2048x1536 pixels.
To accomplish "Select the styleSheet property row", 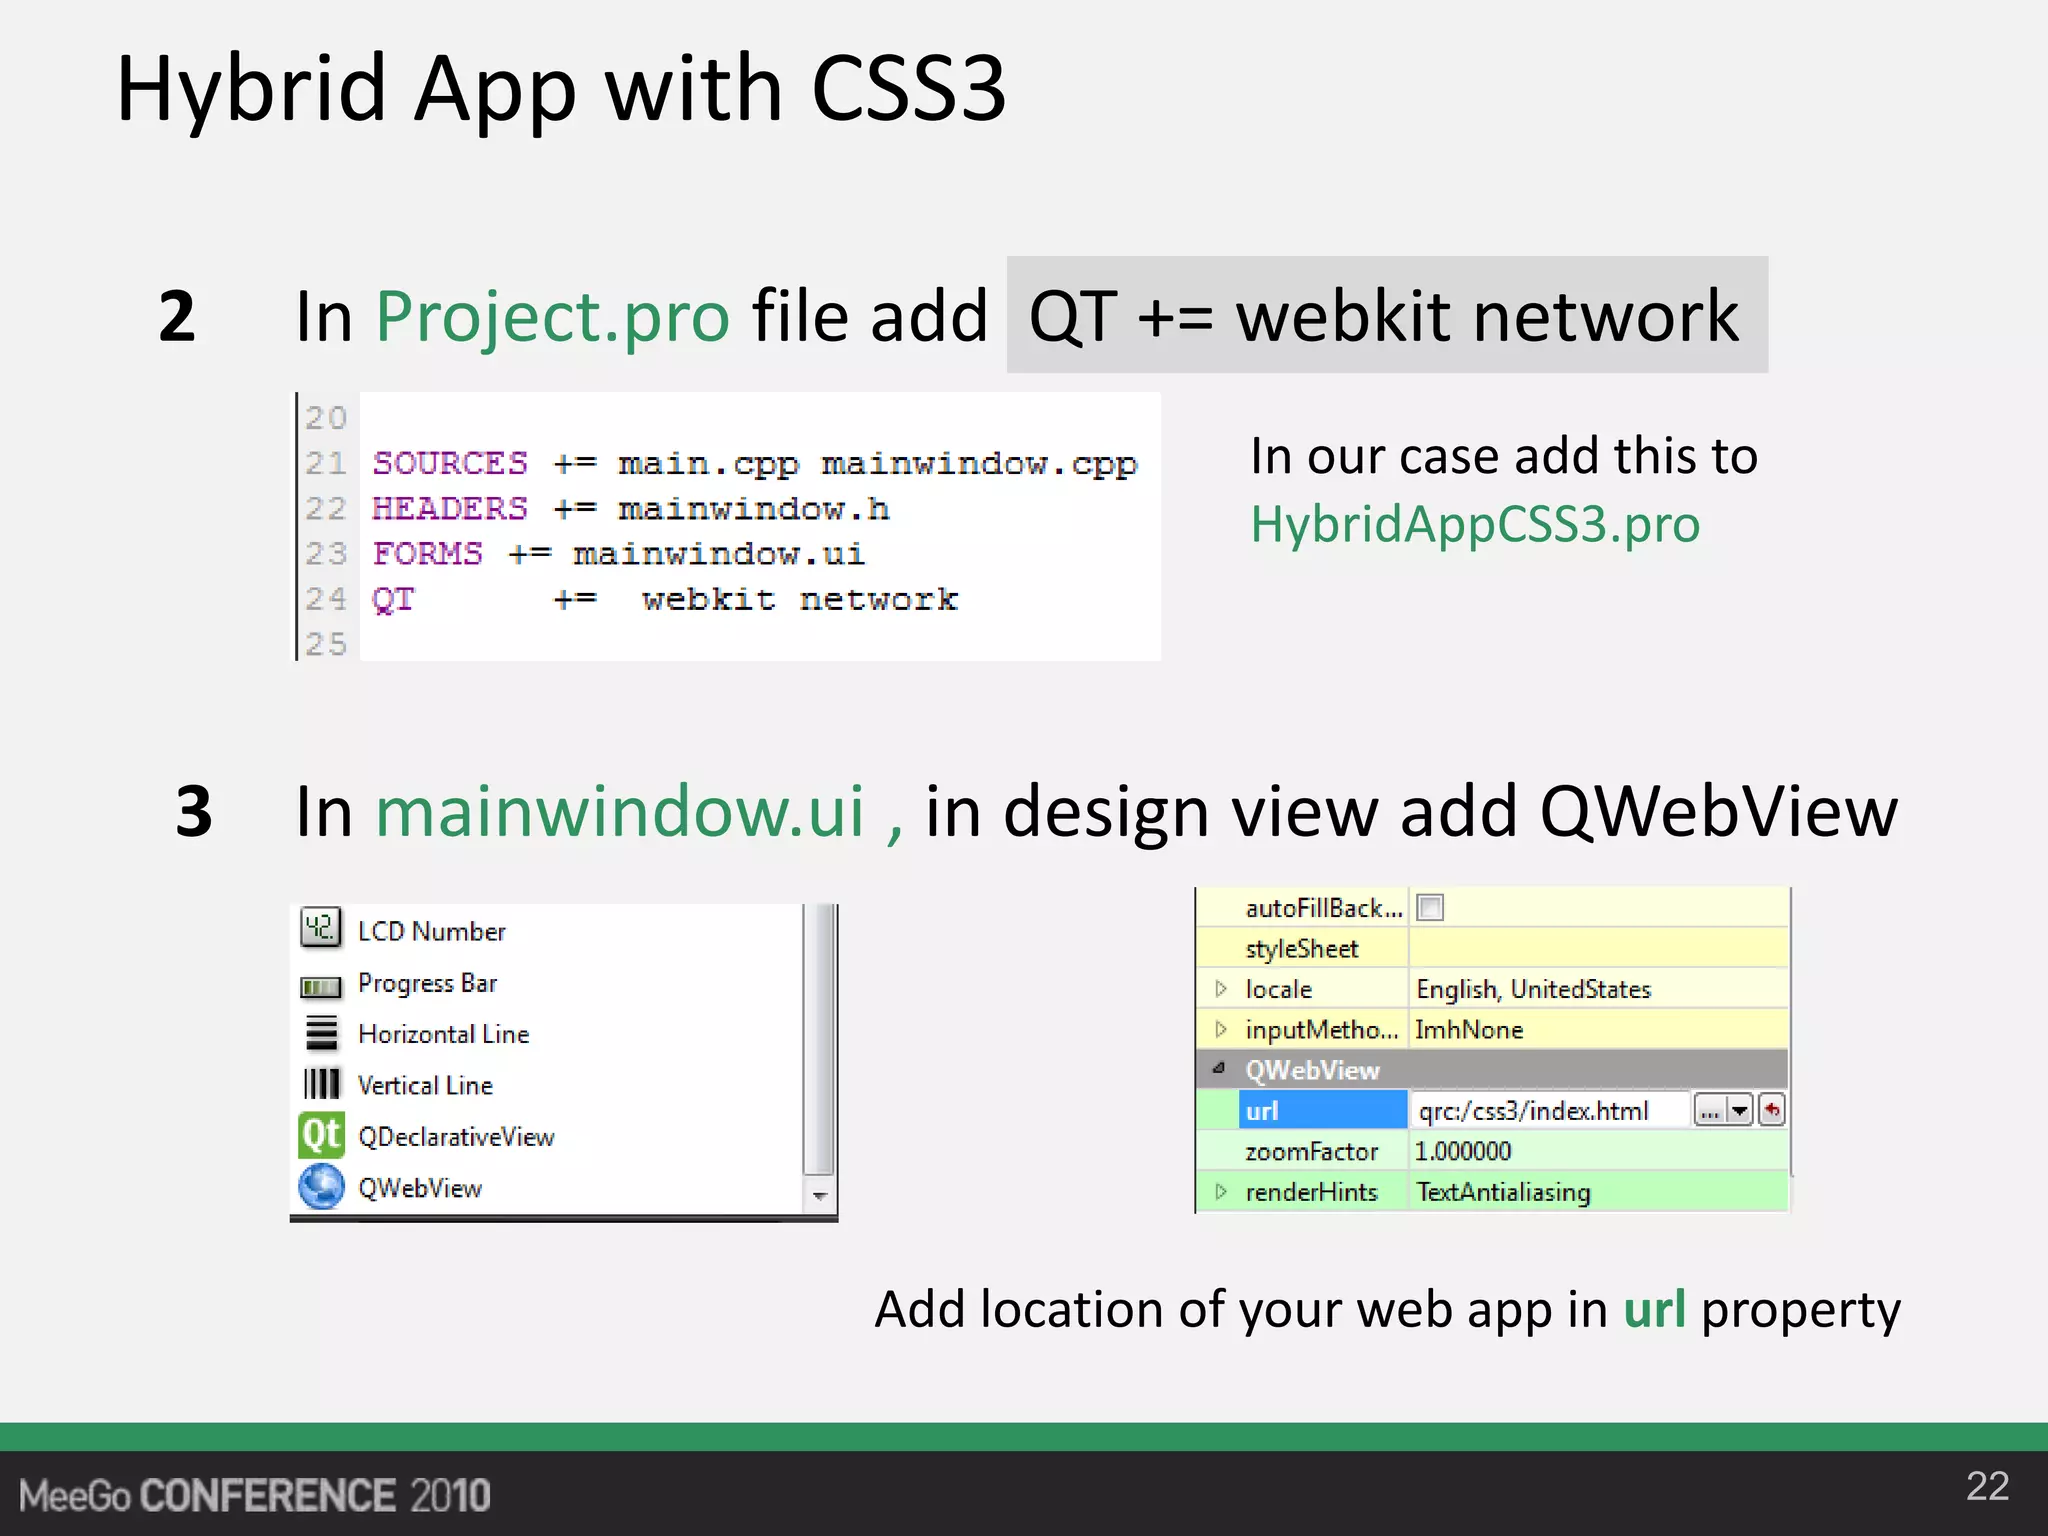I will (x=1301, y=948).
